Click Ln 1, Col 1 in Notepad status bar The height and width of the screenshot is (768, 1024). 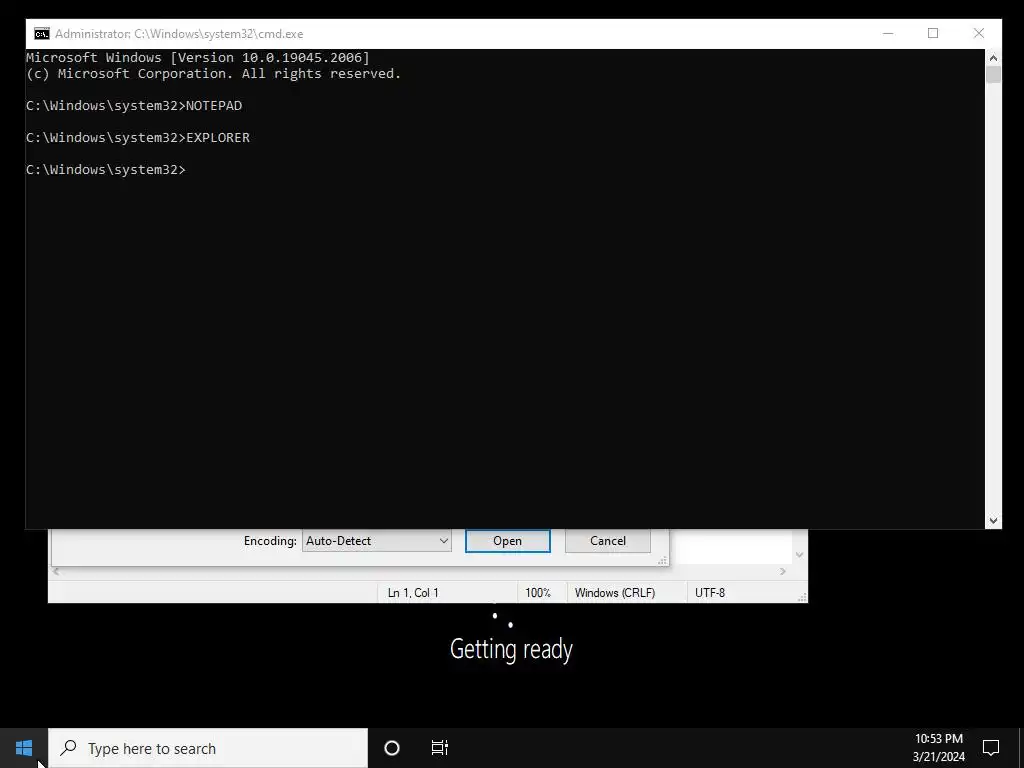coord(413,593)
